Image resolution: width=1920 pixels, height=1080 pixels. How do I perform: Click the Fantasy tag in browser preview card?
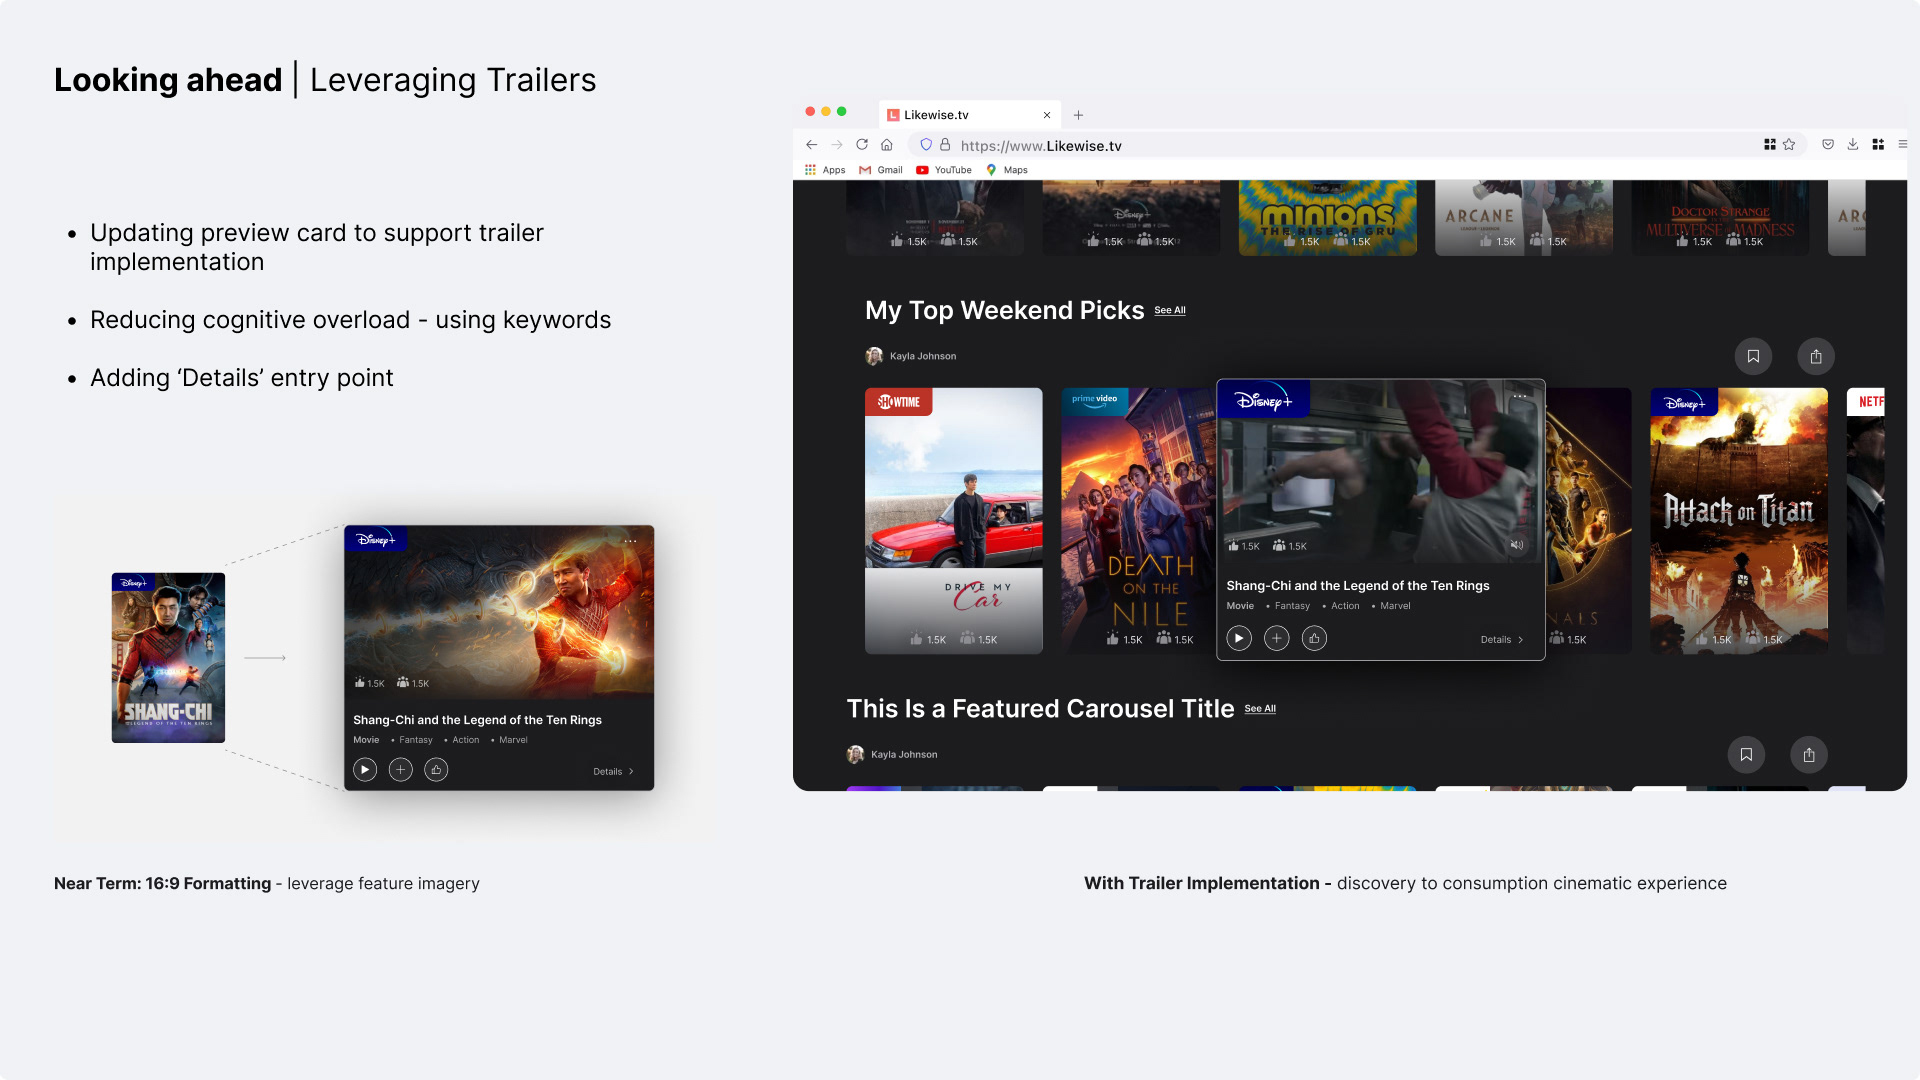1292,606
